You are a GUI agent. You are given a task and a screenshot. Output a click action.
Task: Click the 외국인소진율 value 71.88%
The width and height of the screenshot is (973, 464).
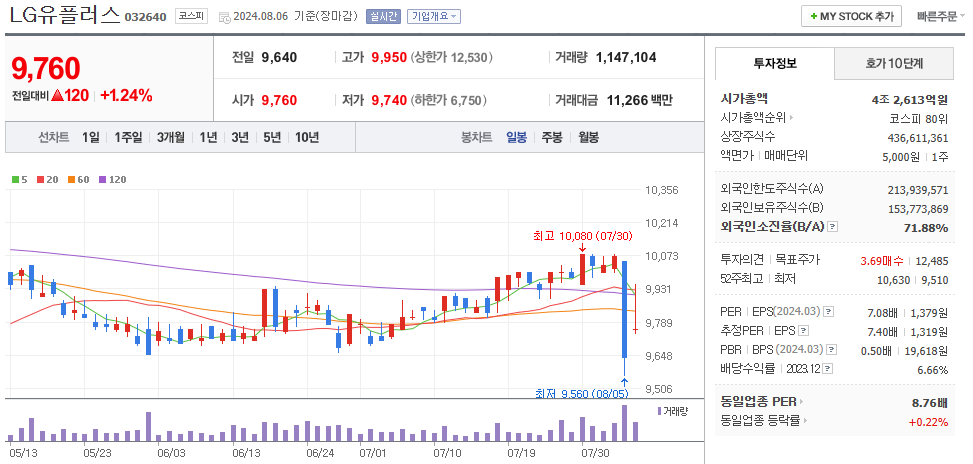(x=926, y=228)
